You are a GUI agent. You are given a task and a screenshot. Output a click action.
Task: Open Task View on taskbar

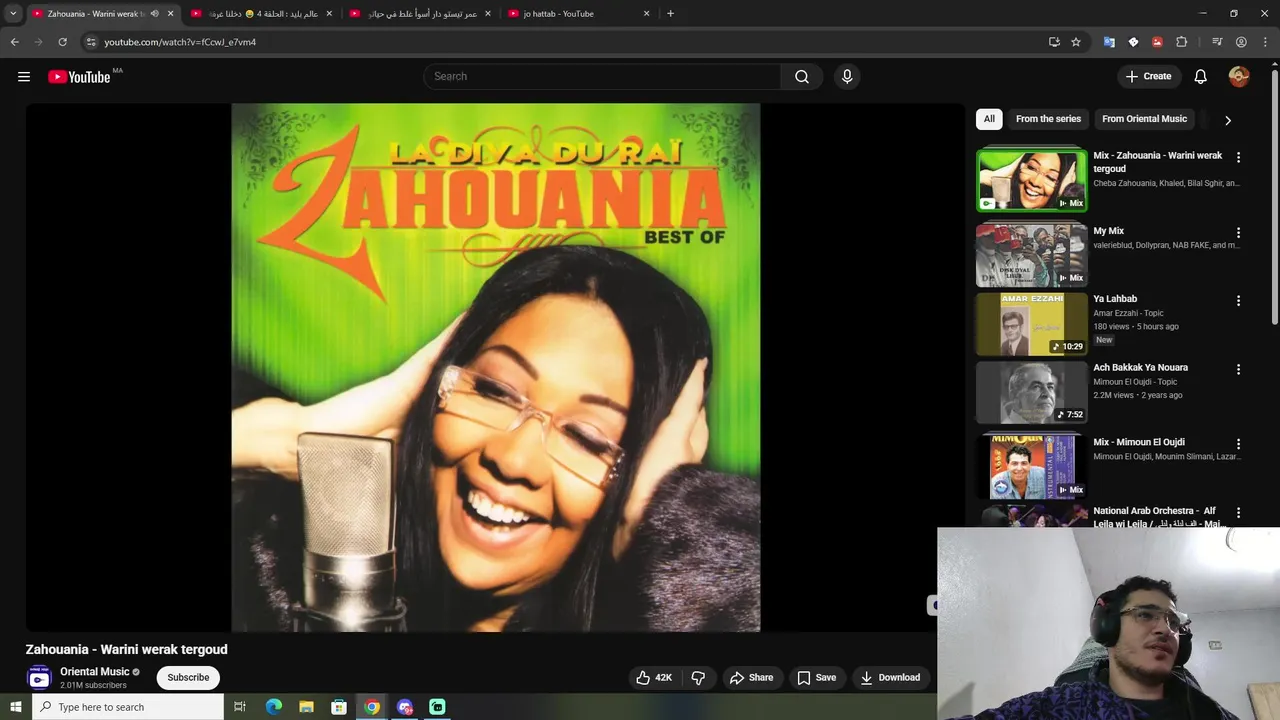(240, 707)
